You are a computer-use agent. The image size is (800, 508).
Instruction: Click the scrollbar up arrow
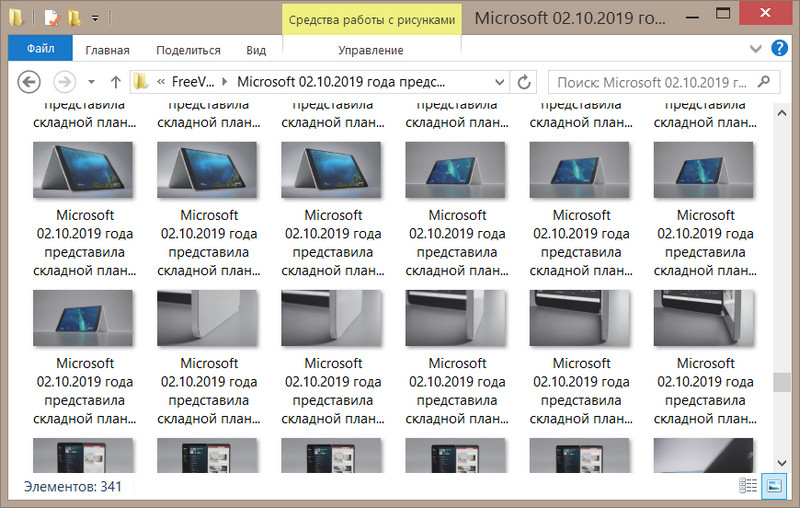click(x=782, y=113)
